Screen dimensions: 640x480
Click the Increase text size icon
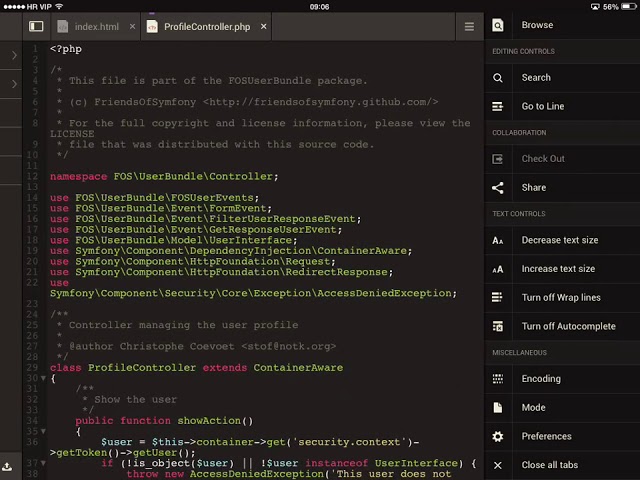coord(498,269)
